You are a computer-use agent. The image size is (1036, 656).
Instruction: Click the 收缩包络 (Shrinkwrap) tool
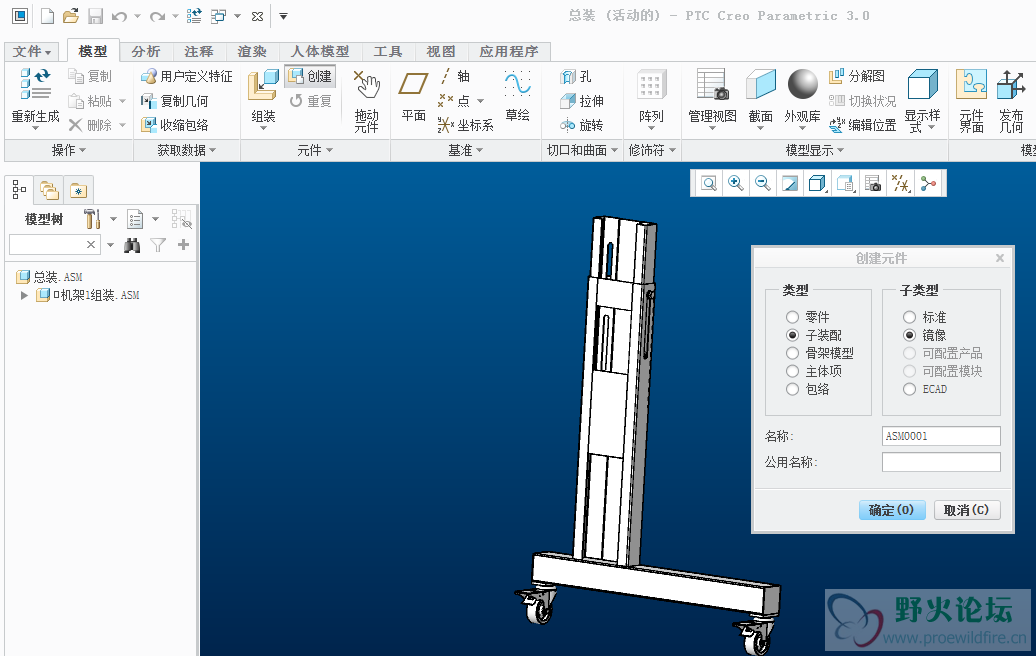point(174,126)
